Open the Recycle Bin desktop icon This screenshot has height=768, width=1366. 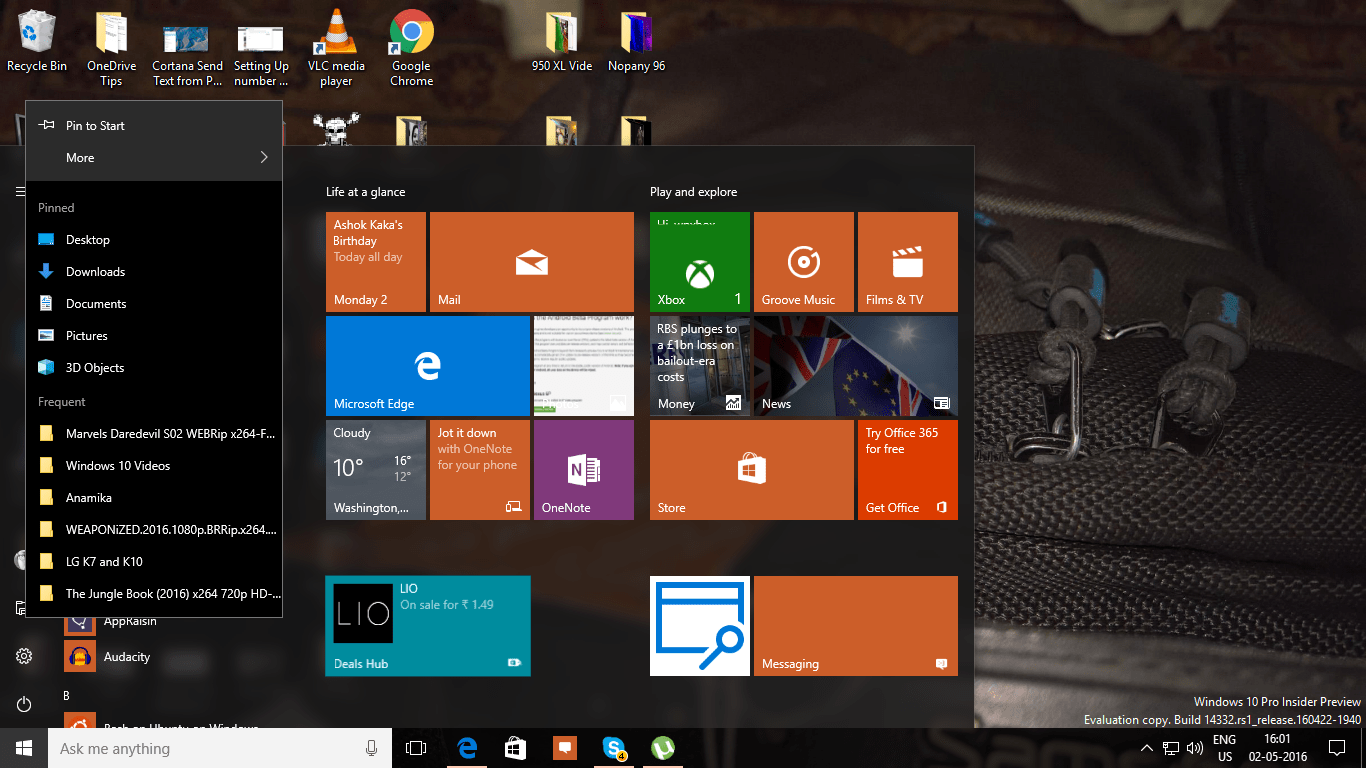point(37,42)
